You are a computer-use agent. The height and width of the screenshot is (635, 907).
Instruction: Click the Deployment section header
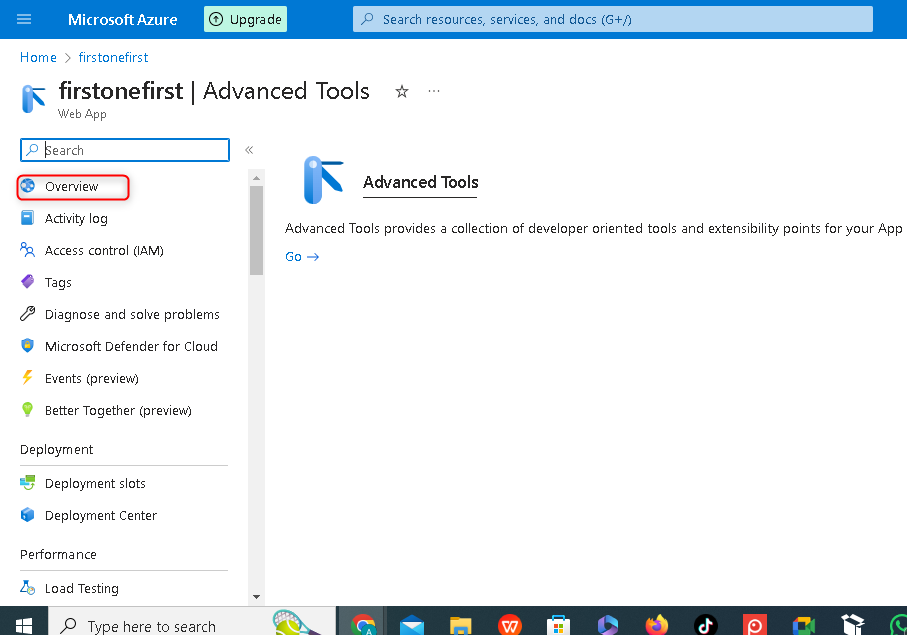click(56, 449)
